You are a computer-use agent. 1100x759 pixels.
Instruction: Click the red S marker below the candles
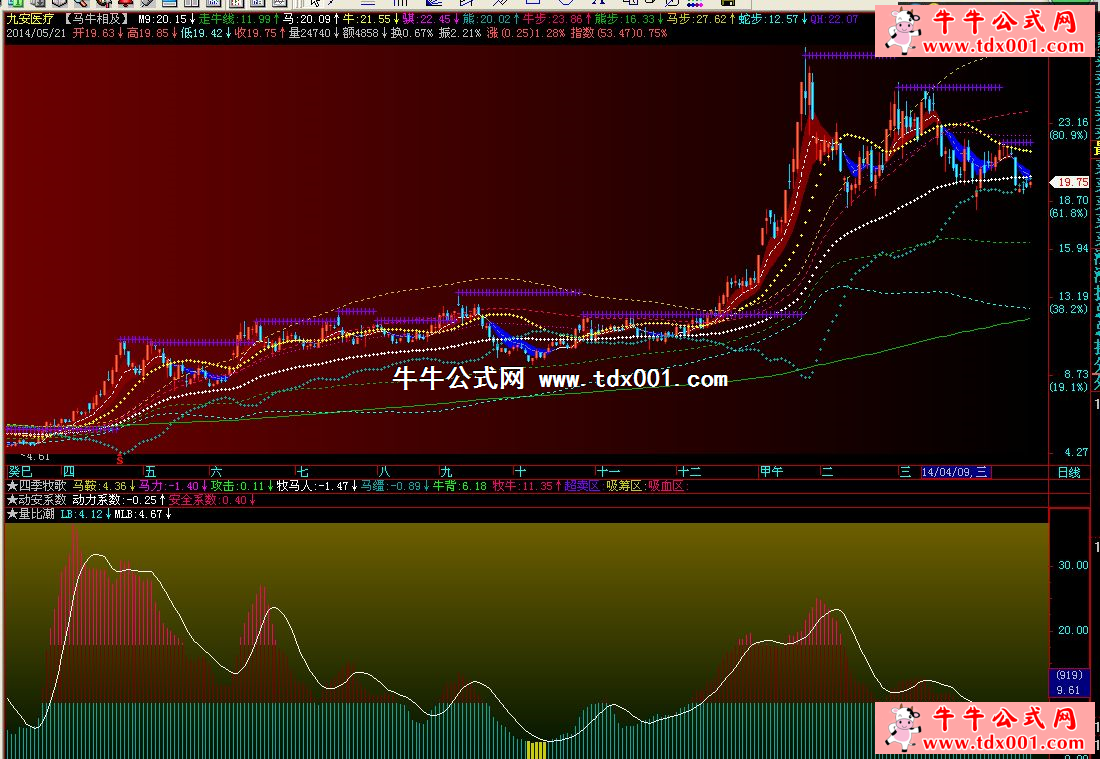[x=121, y=459]
